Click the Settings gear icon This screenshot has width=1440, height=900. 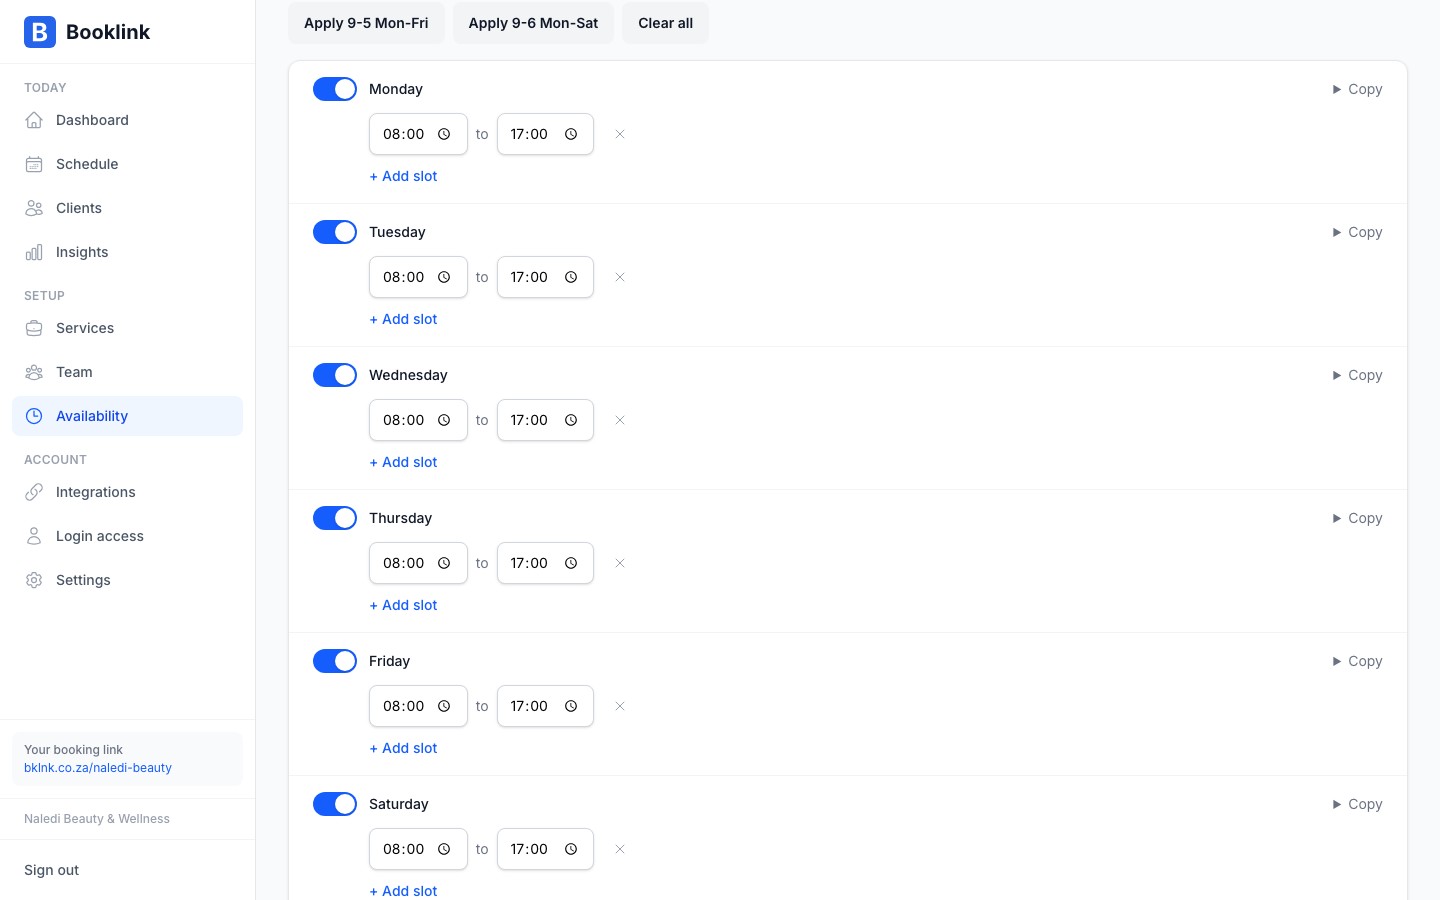pos(34,580)
